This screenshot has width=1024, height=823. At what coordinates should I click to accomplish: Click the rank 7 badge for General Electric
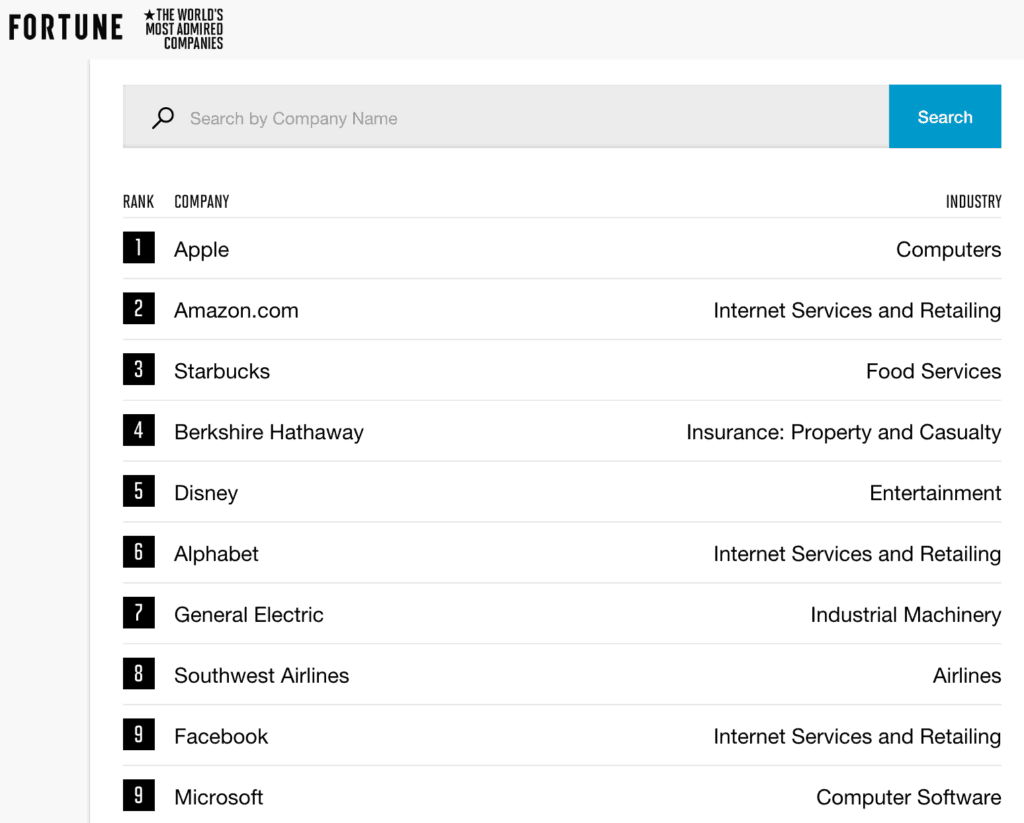138,613
